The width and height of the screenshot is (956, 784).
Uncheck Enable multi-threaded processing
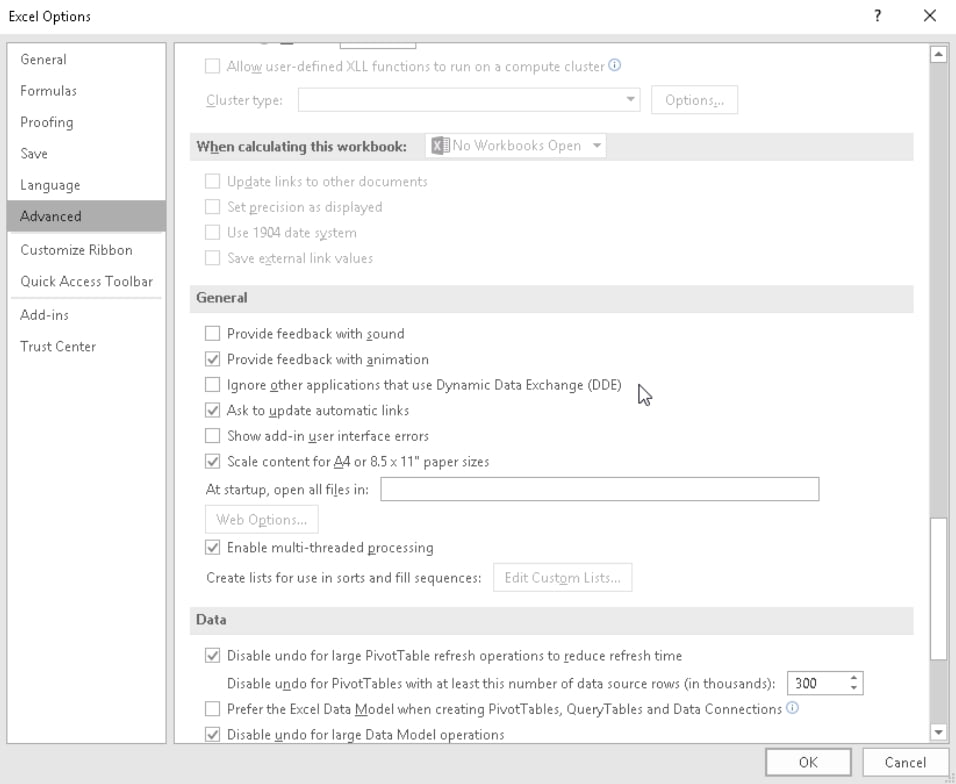pyautogui.click(x=212, y=548)
